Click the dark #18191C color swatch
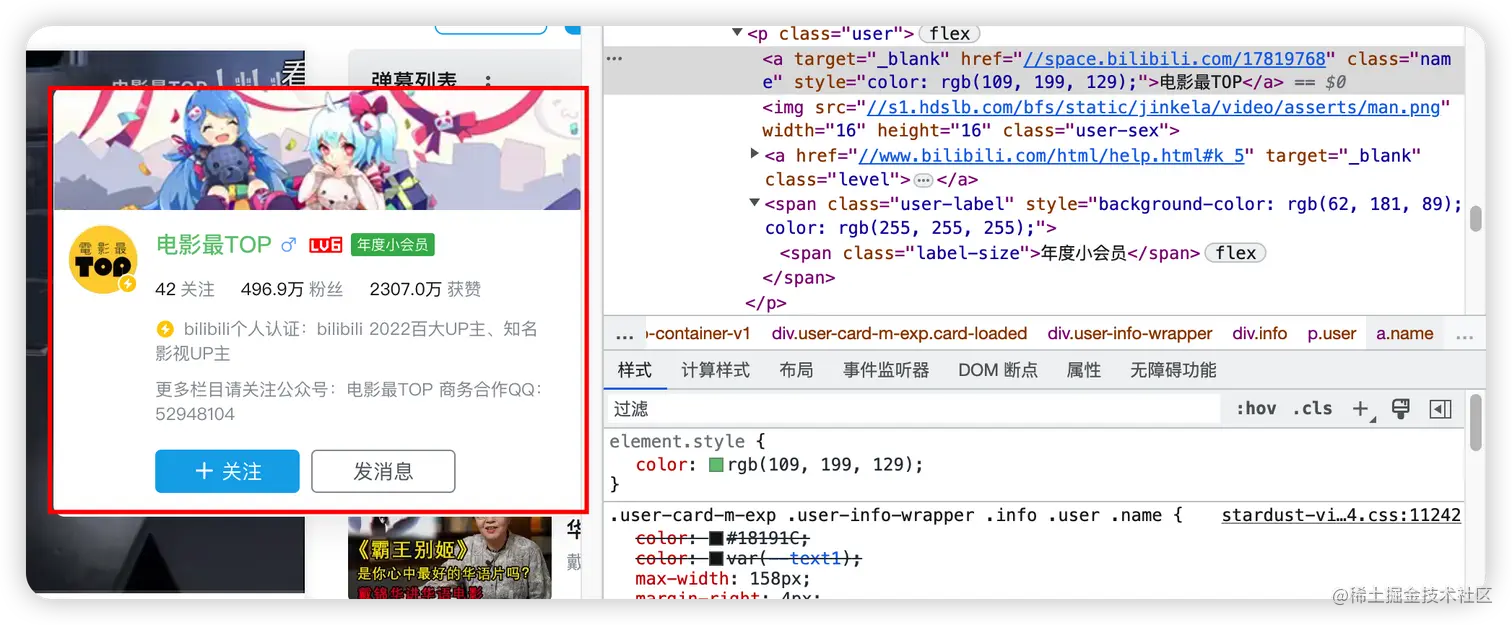Image resolution: width=1512 pixels, height=625 pixels. tap(716, 538)
